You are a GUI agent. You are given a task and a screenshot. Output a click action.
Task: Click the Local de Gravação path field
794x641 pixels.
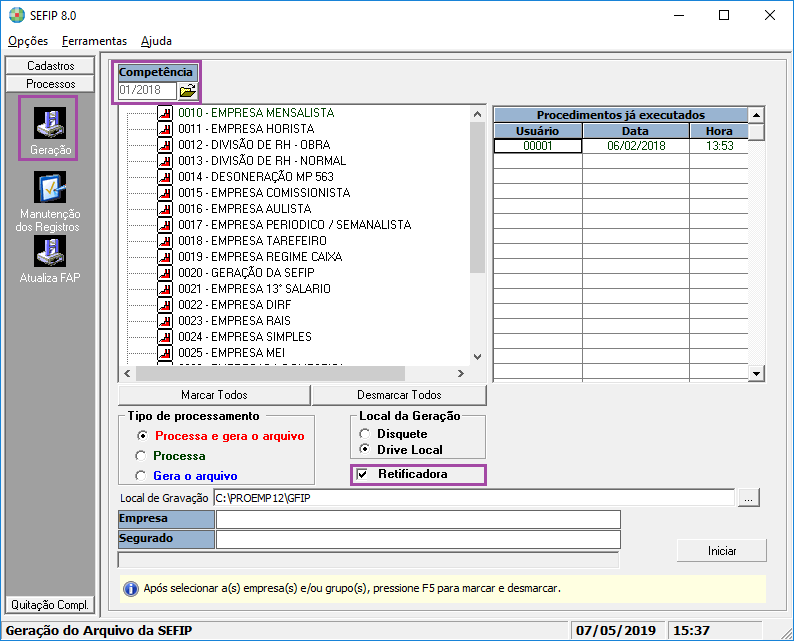click(x=473, y=498)
